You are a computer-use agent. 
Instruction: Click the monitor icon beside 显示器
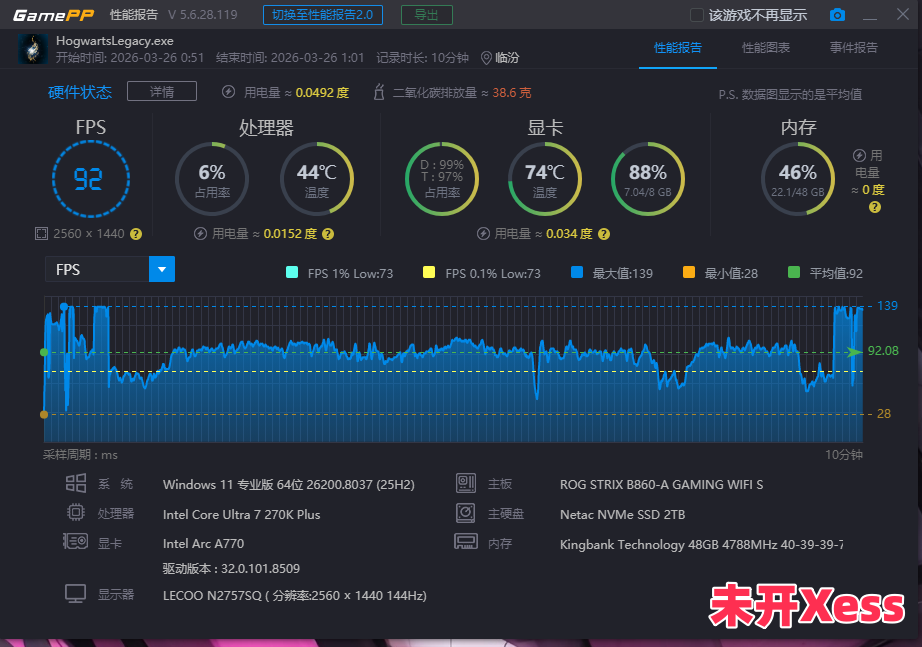pos(75,593)
